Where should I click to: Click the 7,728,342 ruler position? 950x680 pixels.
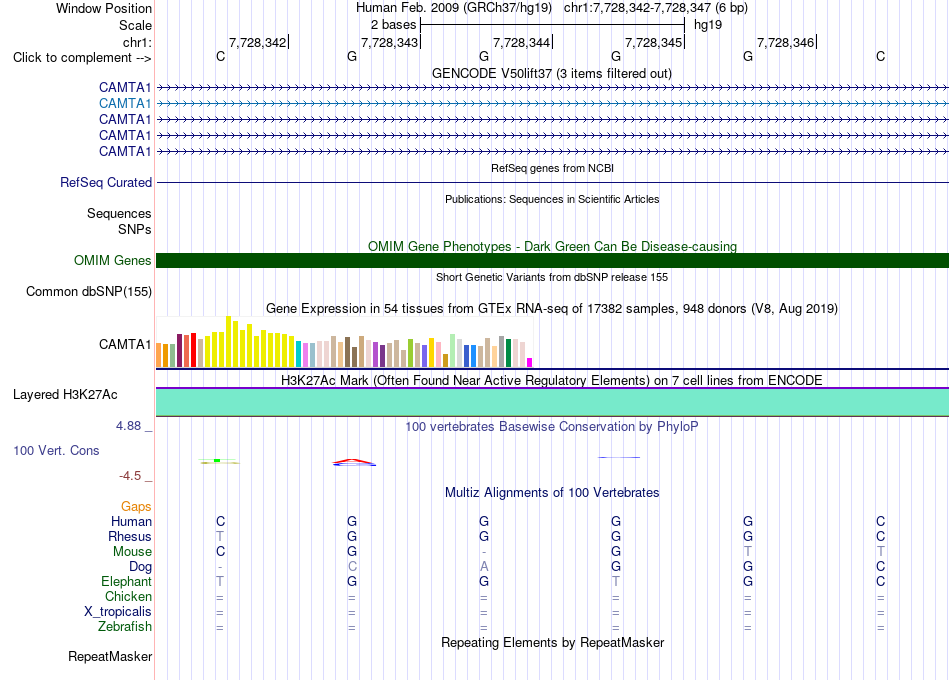[257, 42]
